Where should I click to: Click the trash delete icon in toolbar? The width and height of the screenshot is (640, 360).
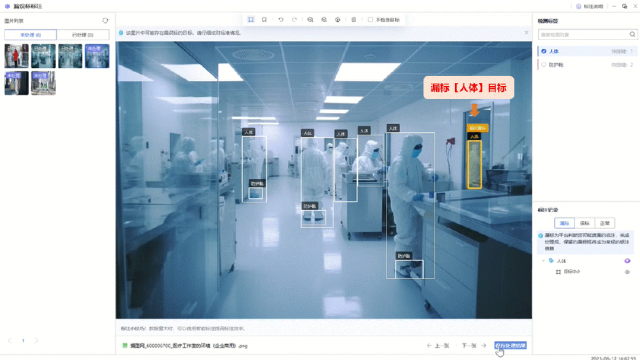[354, 20]
